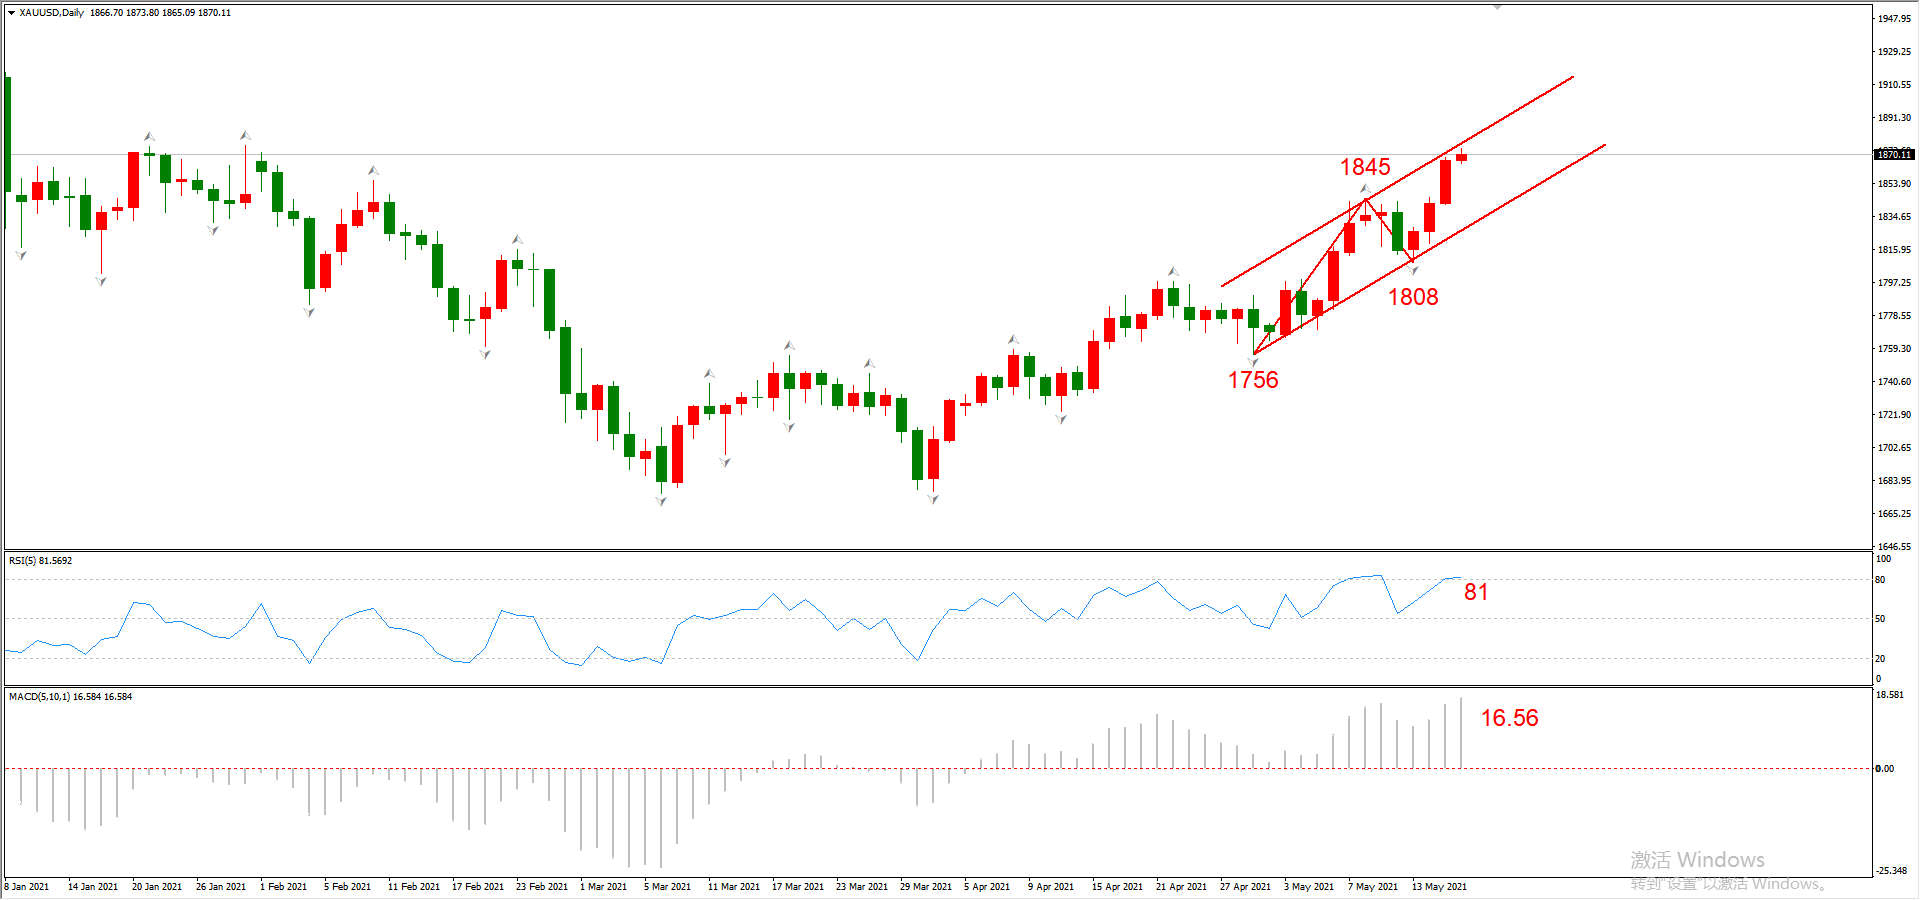
Task: Click the 1 Mar 2021 date label
Action: (x=604, y=887)
